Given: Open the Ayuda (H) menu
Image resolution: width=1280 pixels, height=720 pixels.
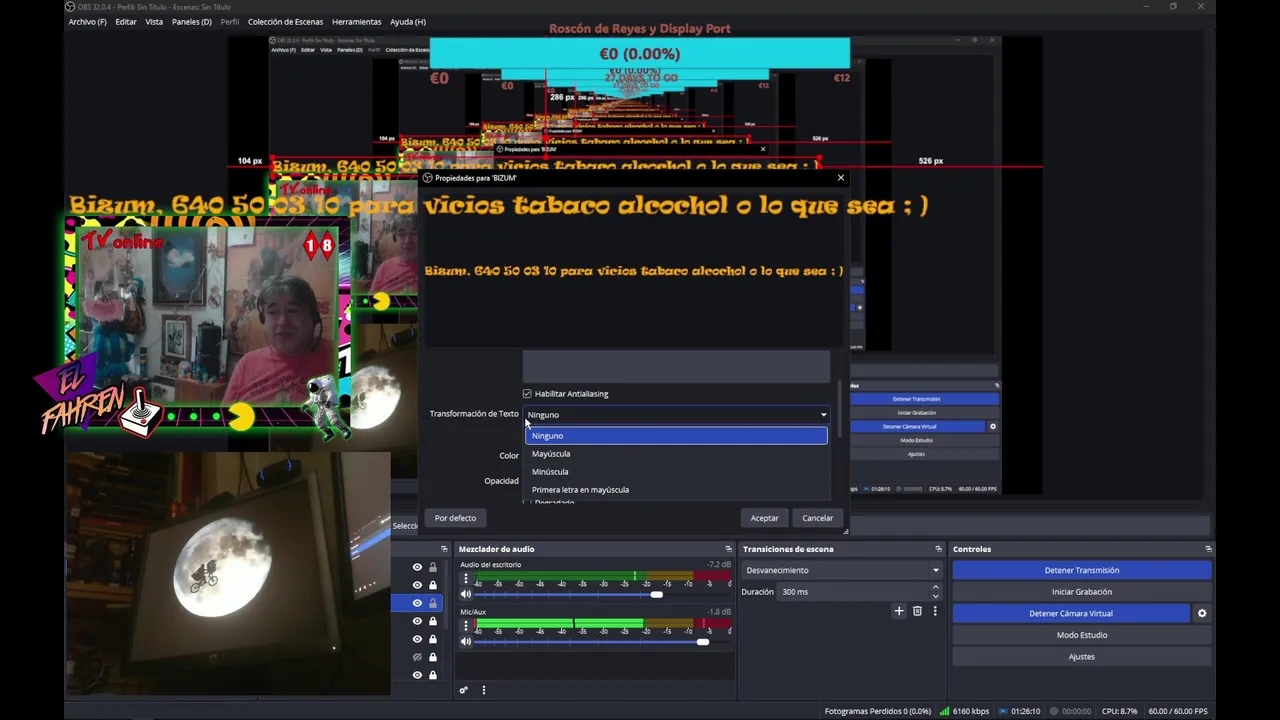Looking at the screenshot, I should pos(408,22).
